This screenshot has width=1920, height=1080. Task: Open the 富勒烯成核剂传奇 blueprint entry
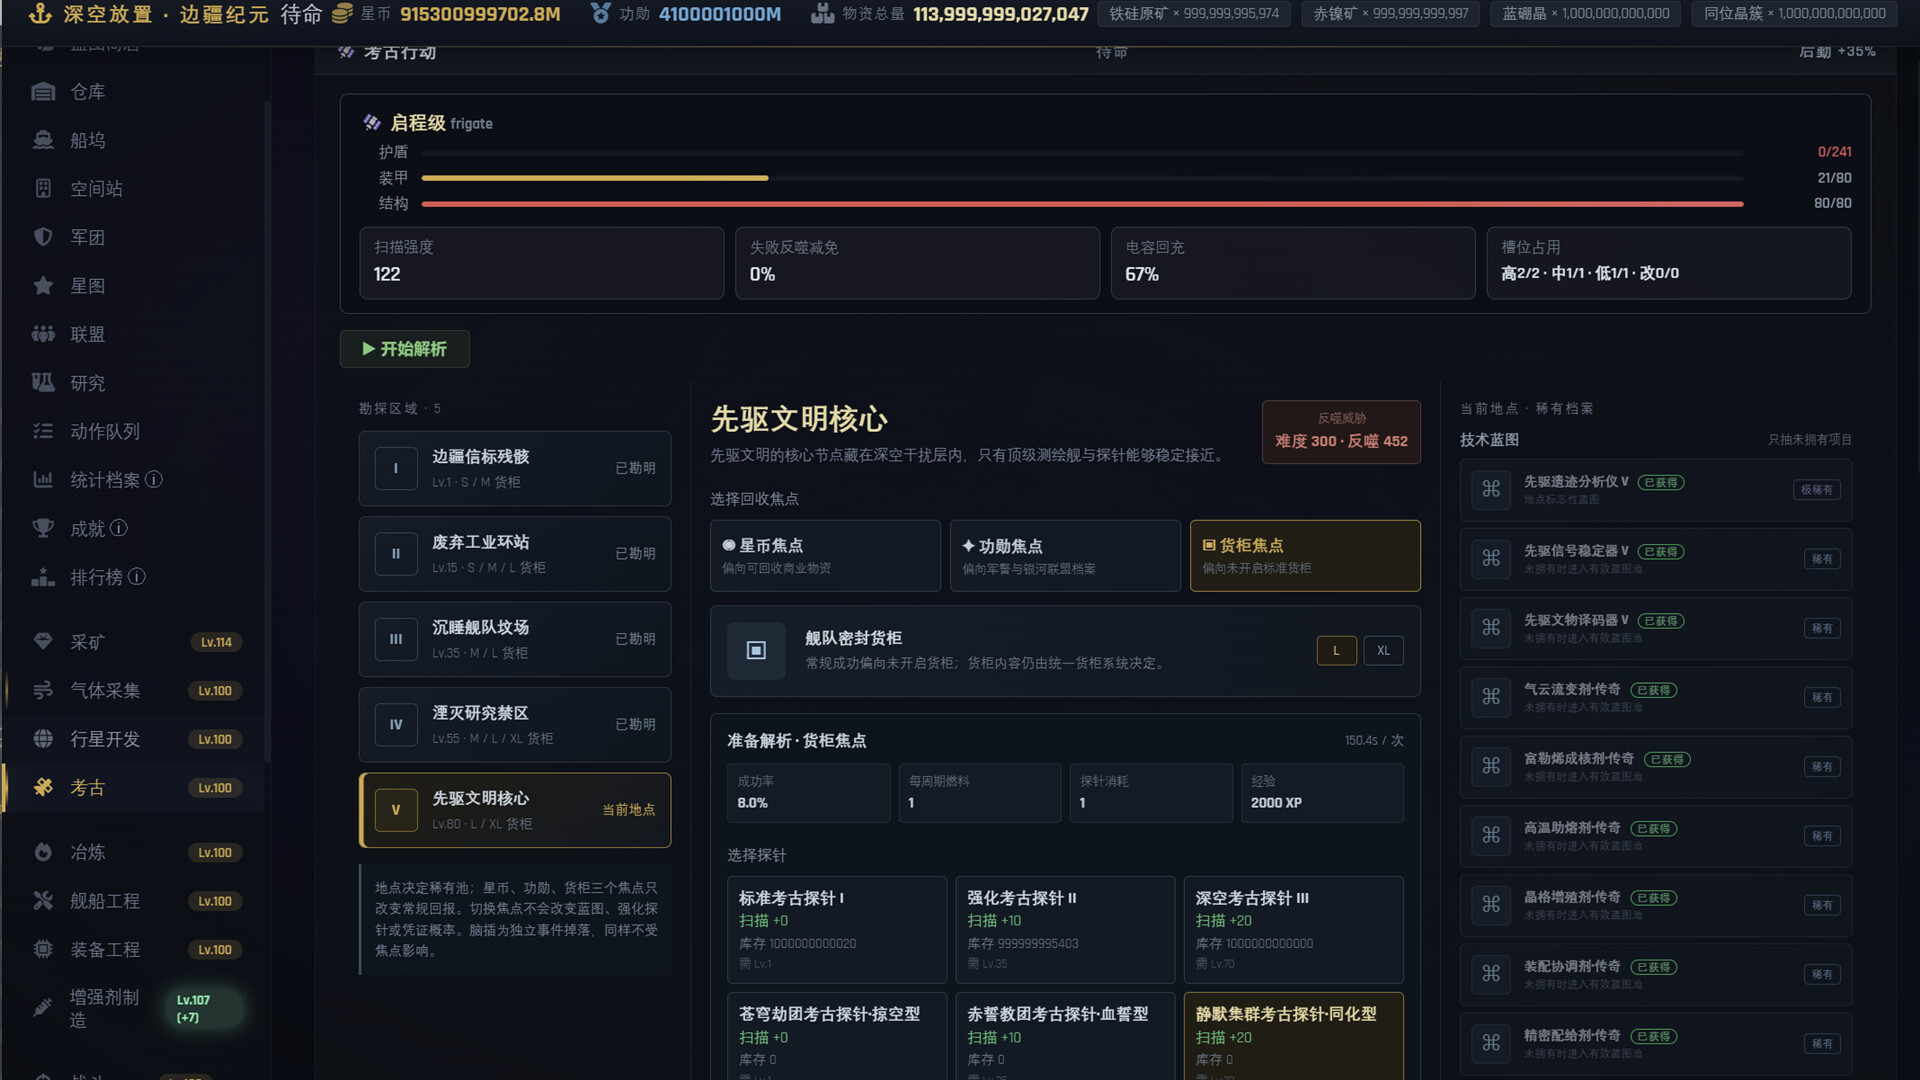tap(1656, 766)
